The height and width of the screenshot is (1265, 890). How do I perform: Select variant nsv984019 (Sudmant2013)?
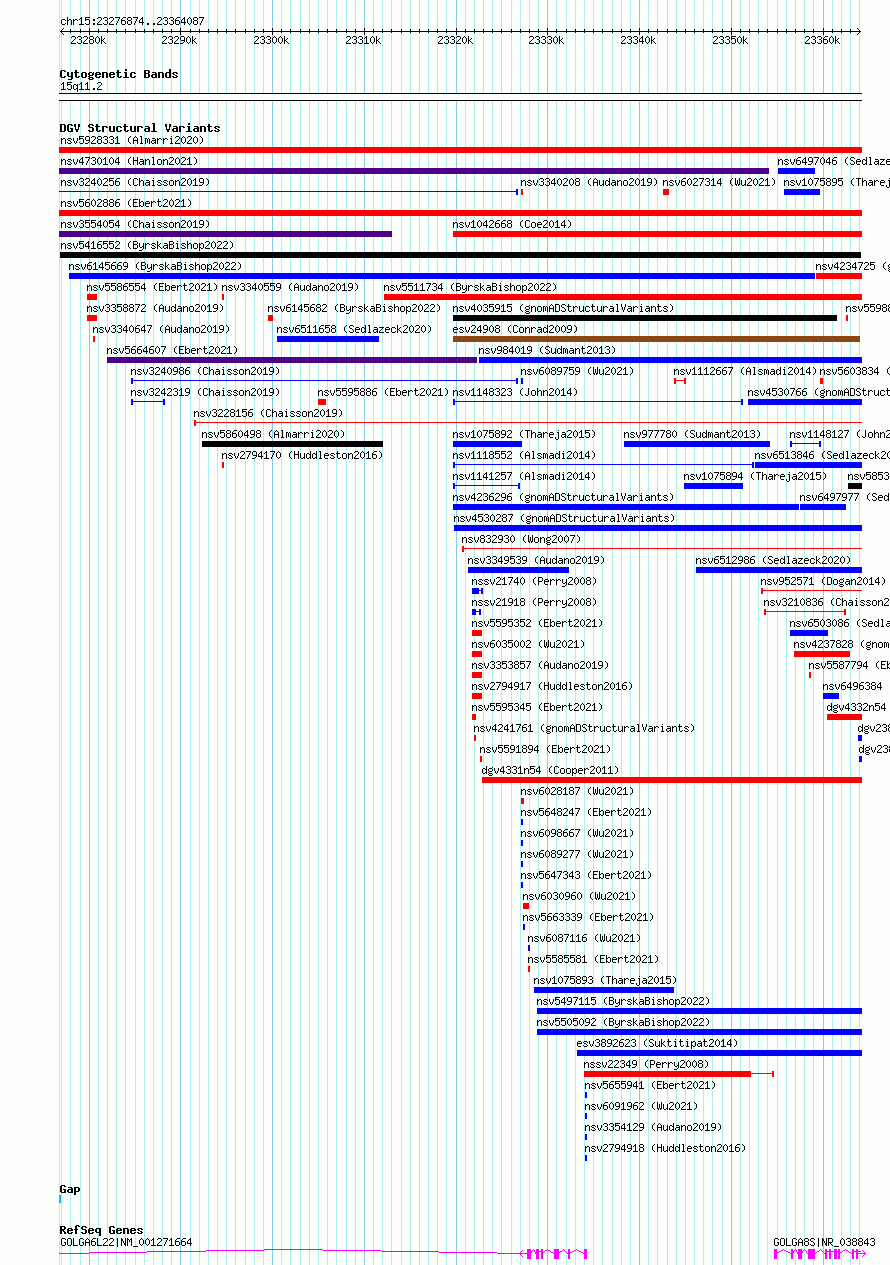[x=547, y=350]
